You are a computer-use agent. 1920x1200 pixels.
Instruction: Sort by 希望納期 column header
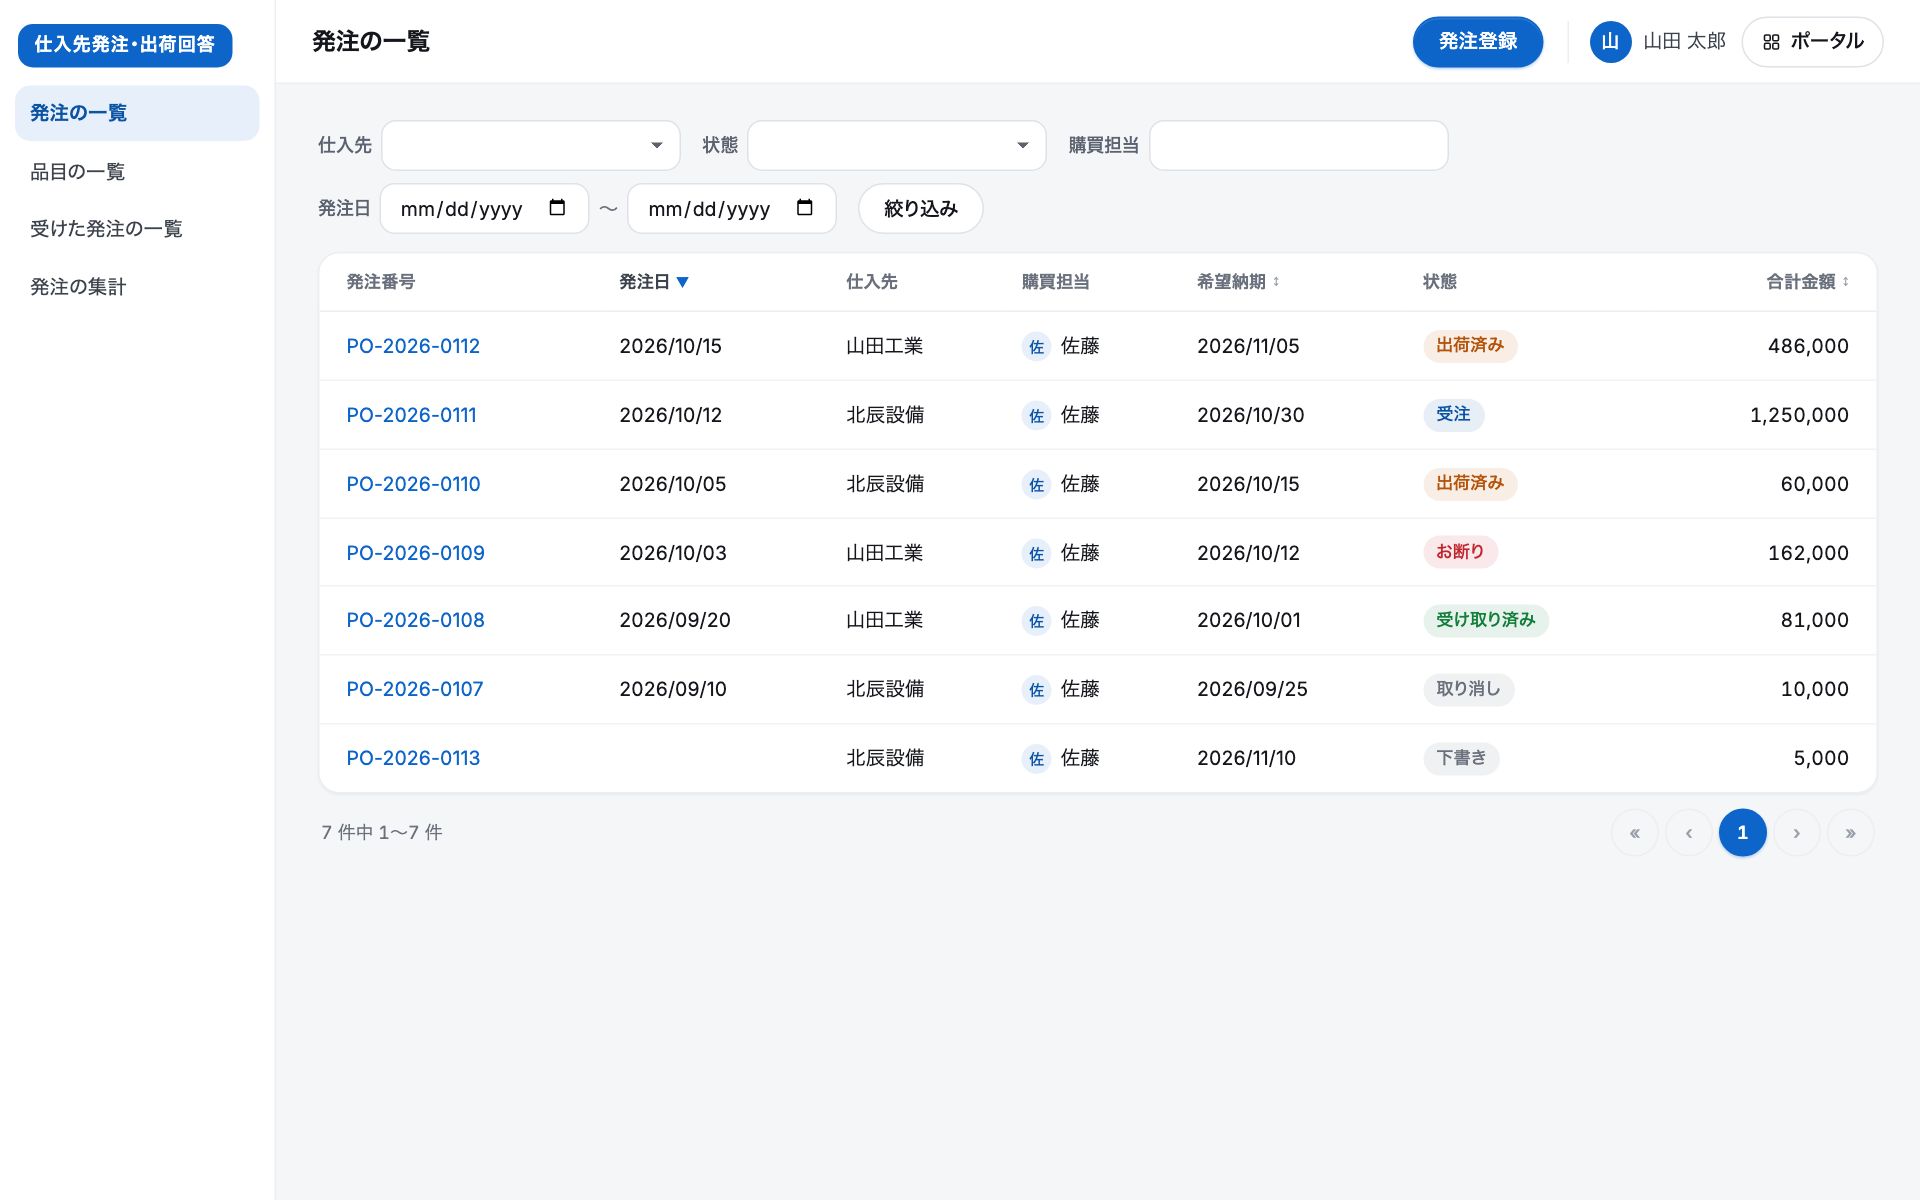click(1238, 282)
